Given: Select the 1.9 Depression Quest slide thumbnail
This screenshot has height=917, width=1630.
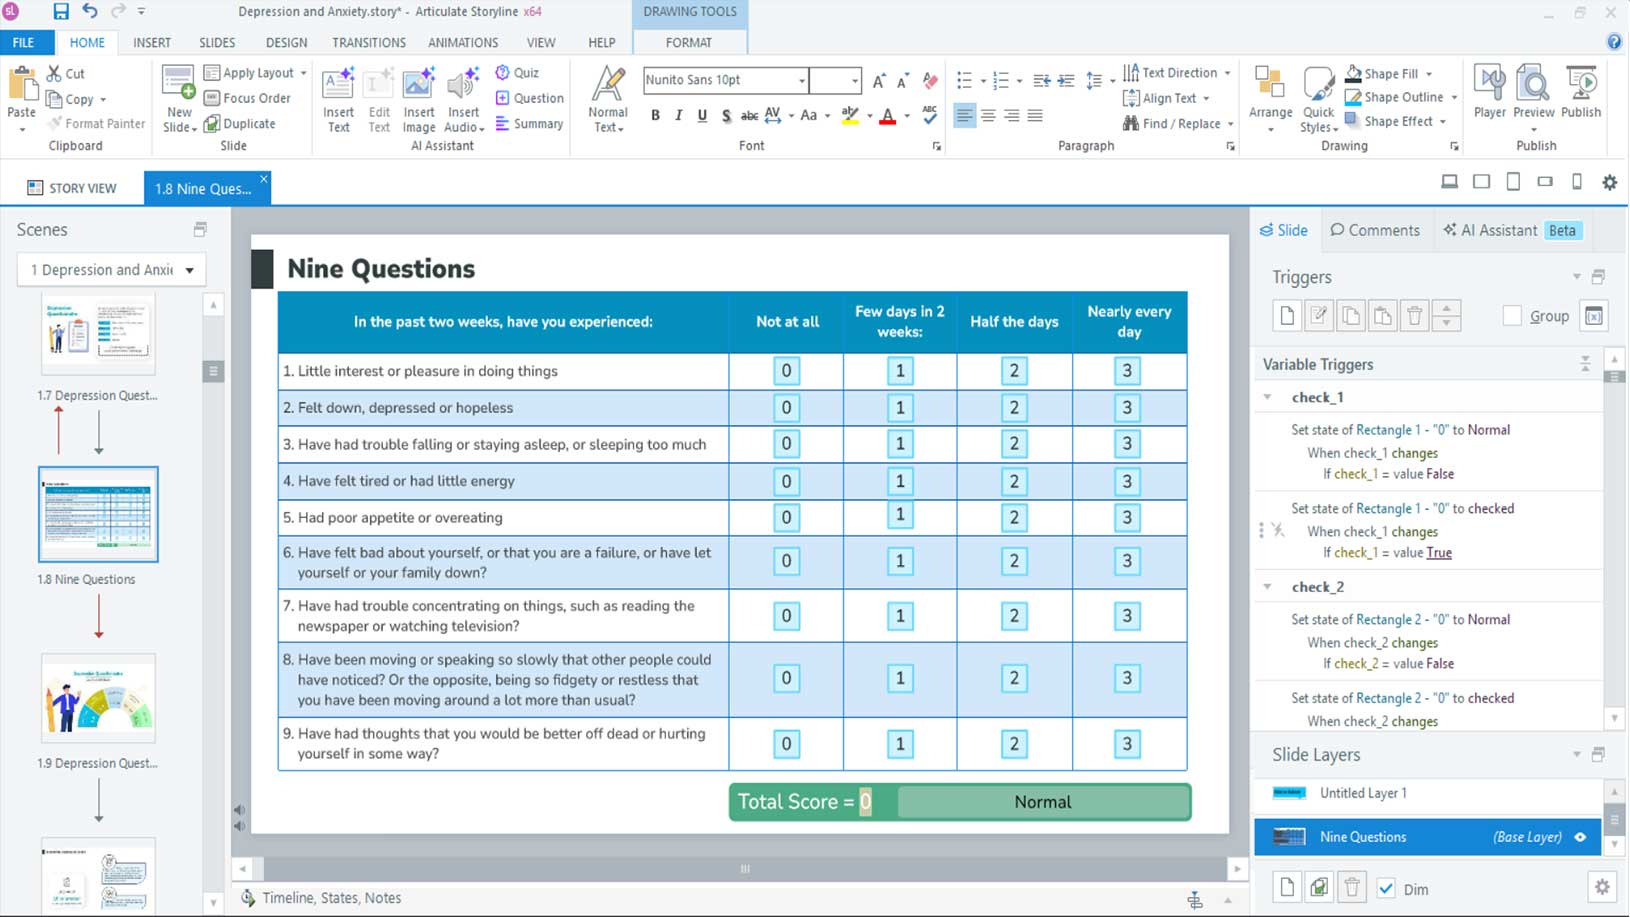Looking at the screenshot, I should 98,698.
